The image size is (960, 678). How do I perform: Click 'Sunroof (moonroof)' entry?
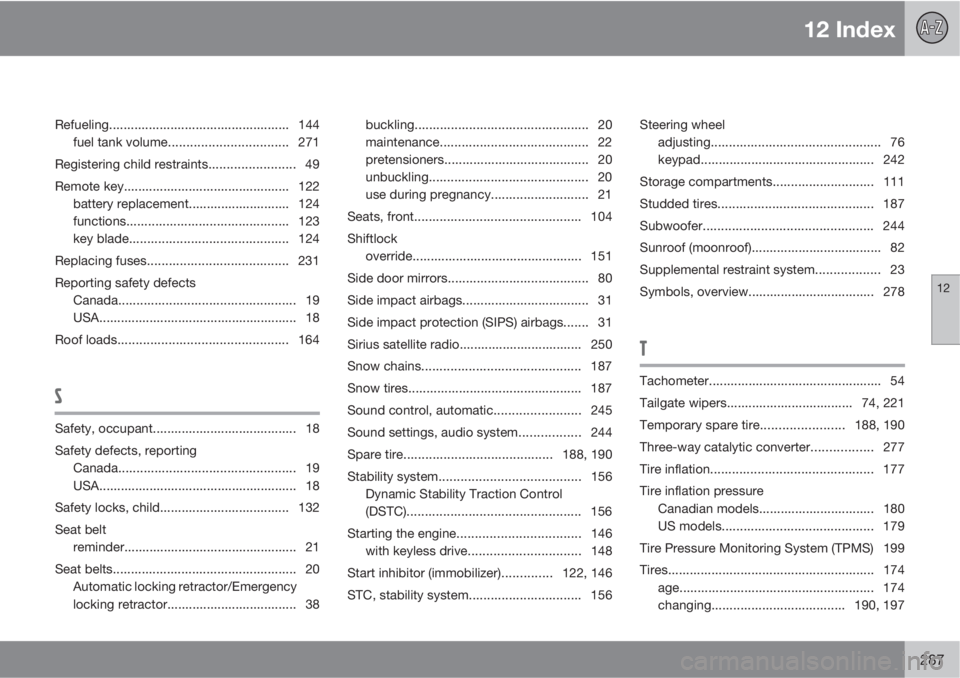tap(772, 248)
